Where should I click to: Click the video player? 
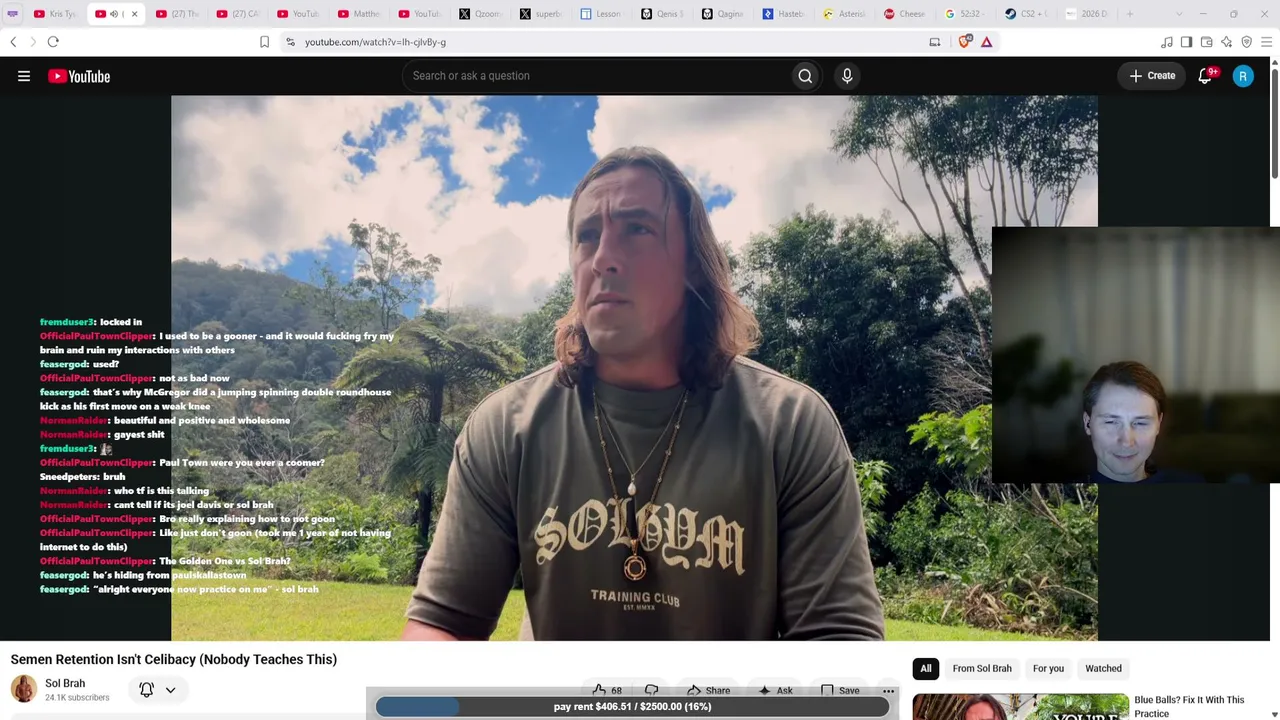[x=634, y=368]
